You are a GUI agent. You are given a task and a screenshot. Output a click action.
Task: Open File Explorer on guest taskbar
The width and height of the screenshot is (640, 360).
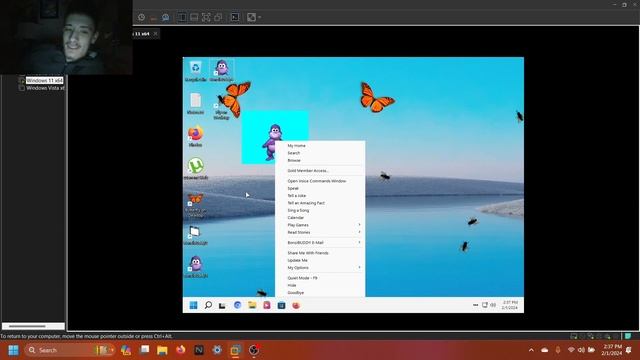point(252,305)
